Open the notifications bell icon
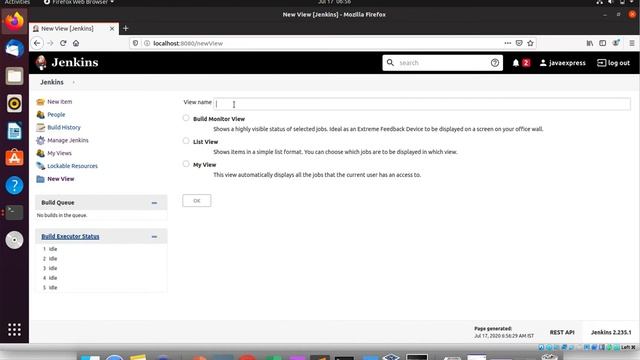 pyautogui.click(x=516, y=63)
